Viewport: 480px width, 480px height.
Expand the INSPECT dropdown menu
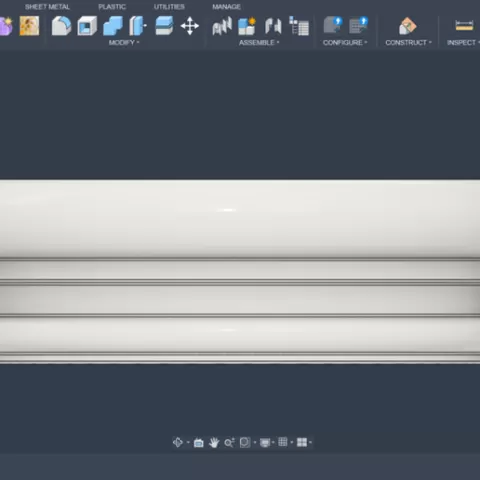[x=463, y=43]
